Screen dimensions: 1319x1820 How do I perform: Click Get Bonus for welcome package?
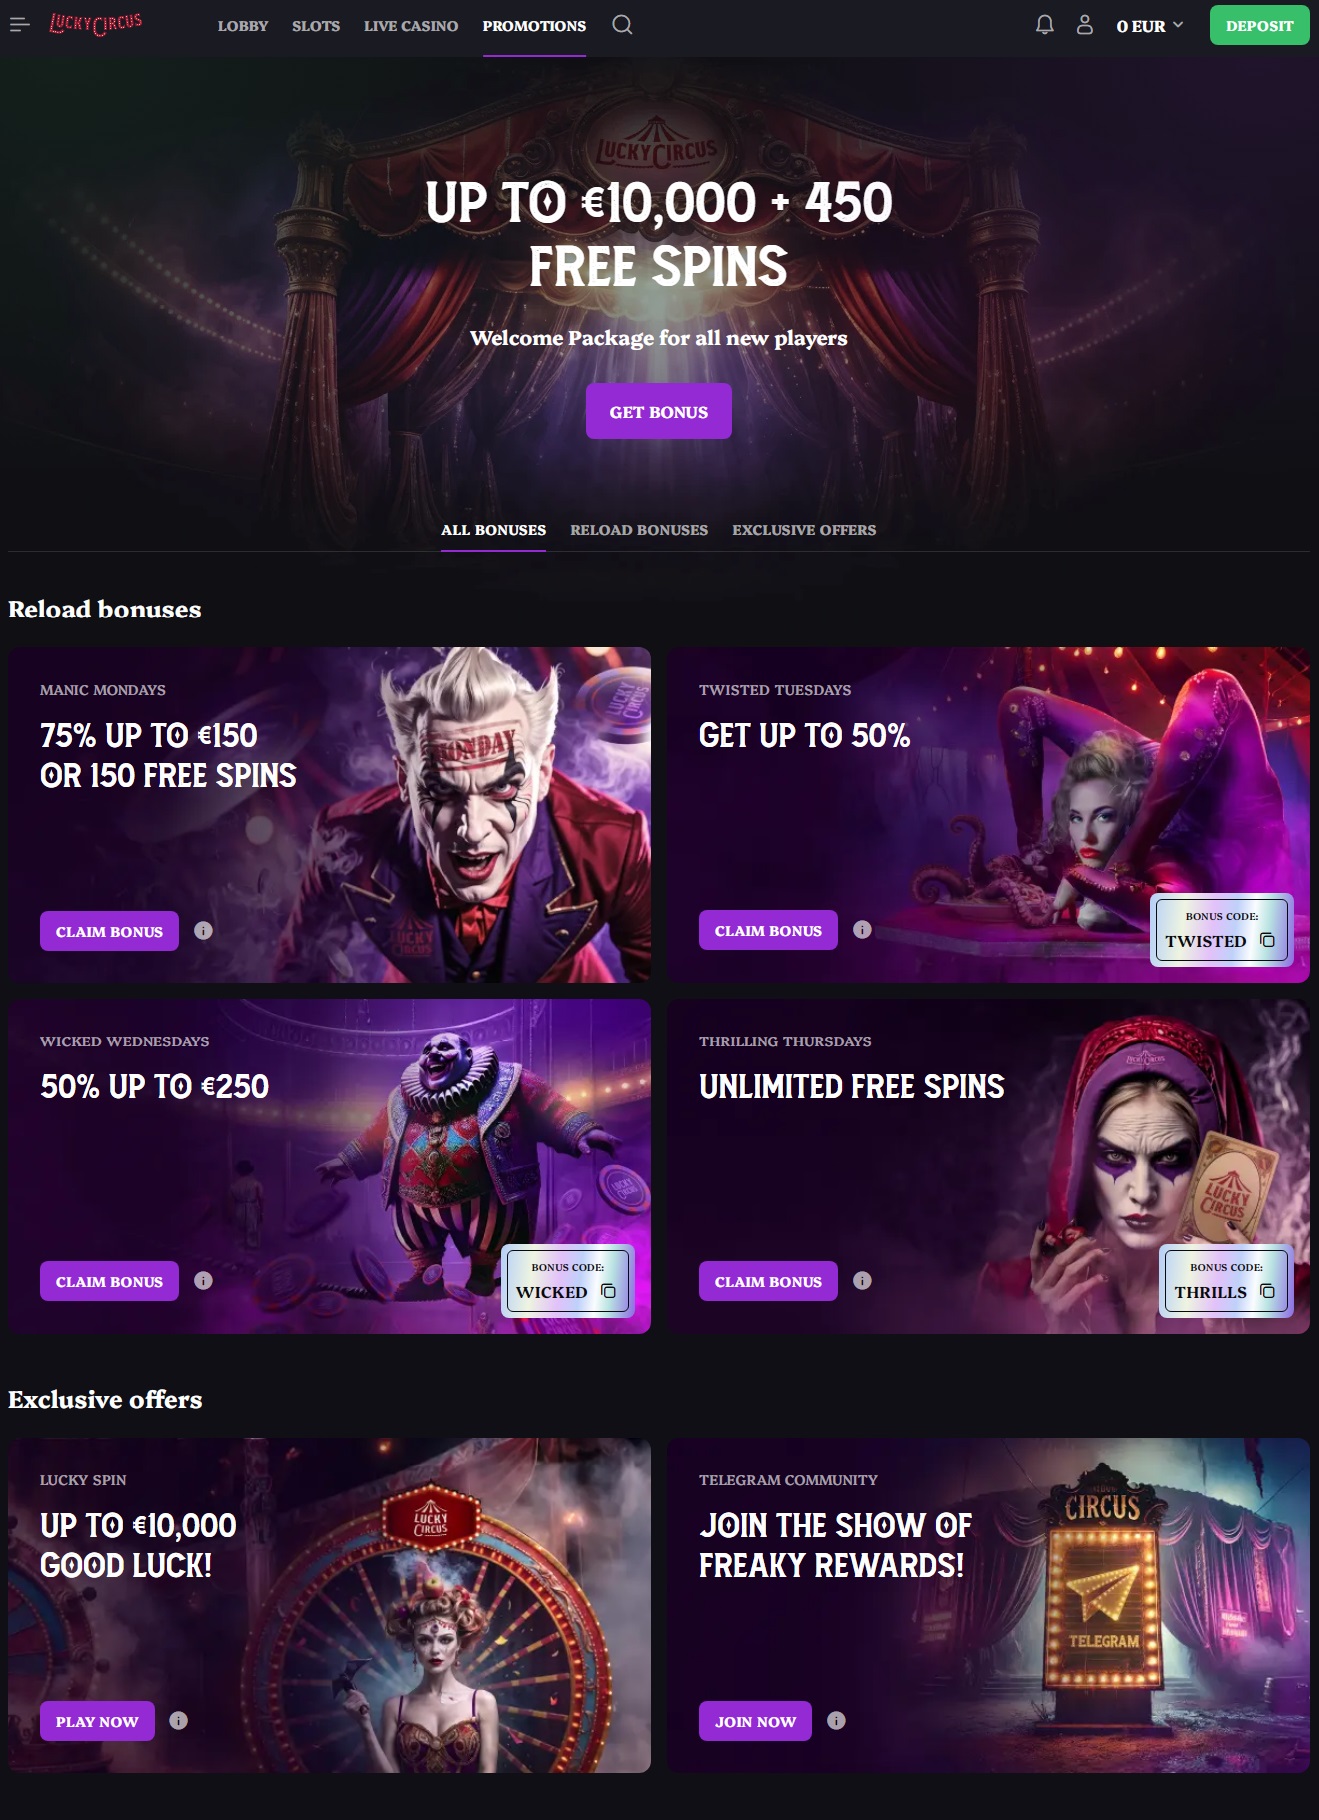(x=659, y=411)
